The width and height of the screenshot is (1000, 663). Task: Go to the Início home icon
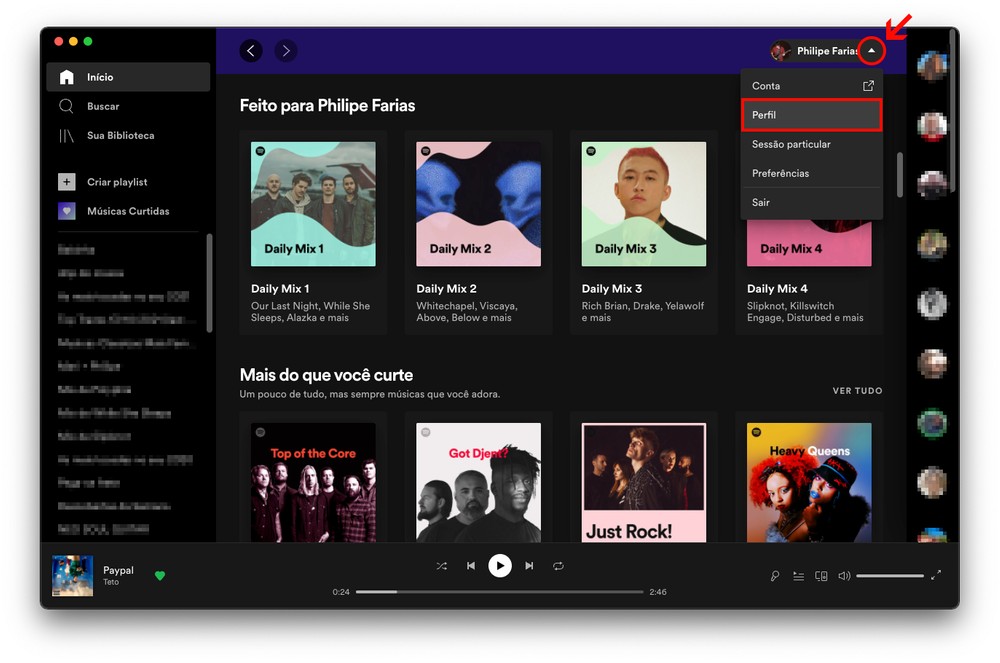point(67,77)
